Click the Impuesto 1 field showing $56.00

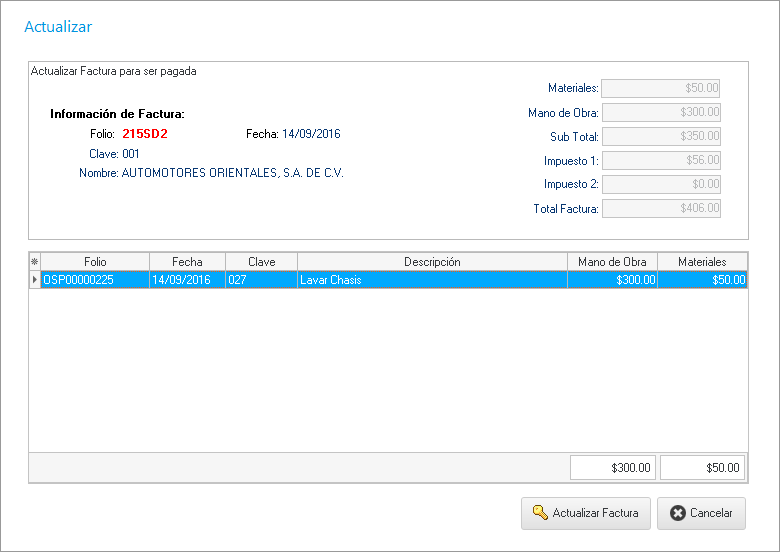tap(661, 160)
